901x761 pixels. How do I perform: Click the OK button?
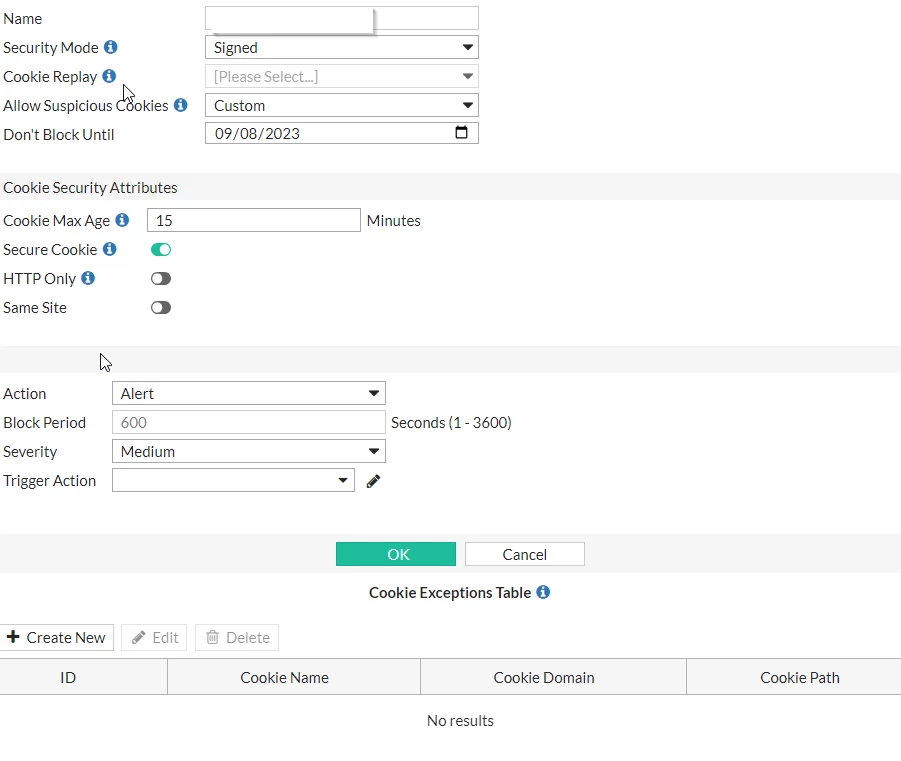(x=396, y=554)
